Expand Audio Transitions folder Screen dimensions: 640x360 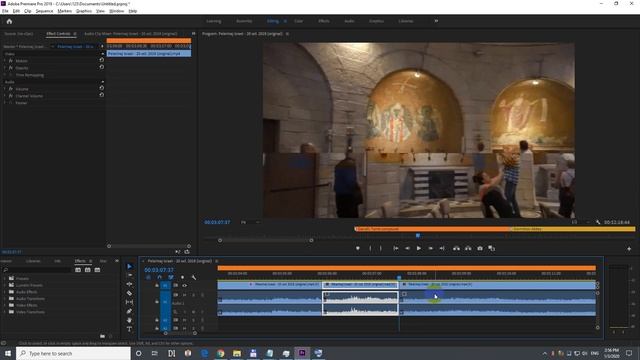coord(5,298)
